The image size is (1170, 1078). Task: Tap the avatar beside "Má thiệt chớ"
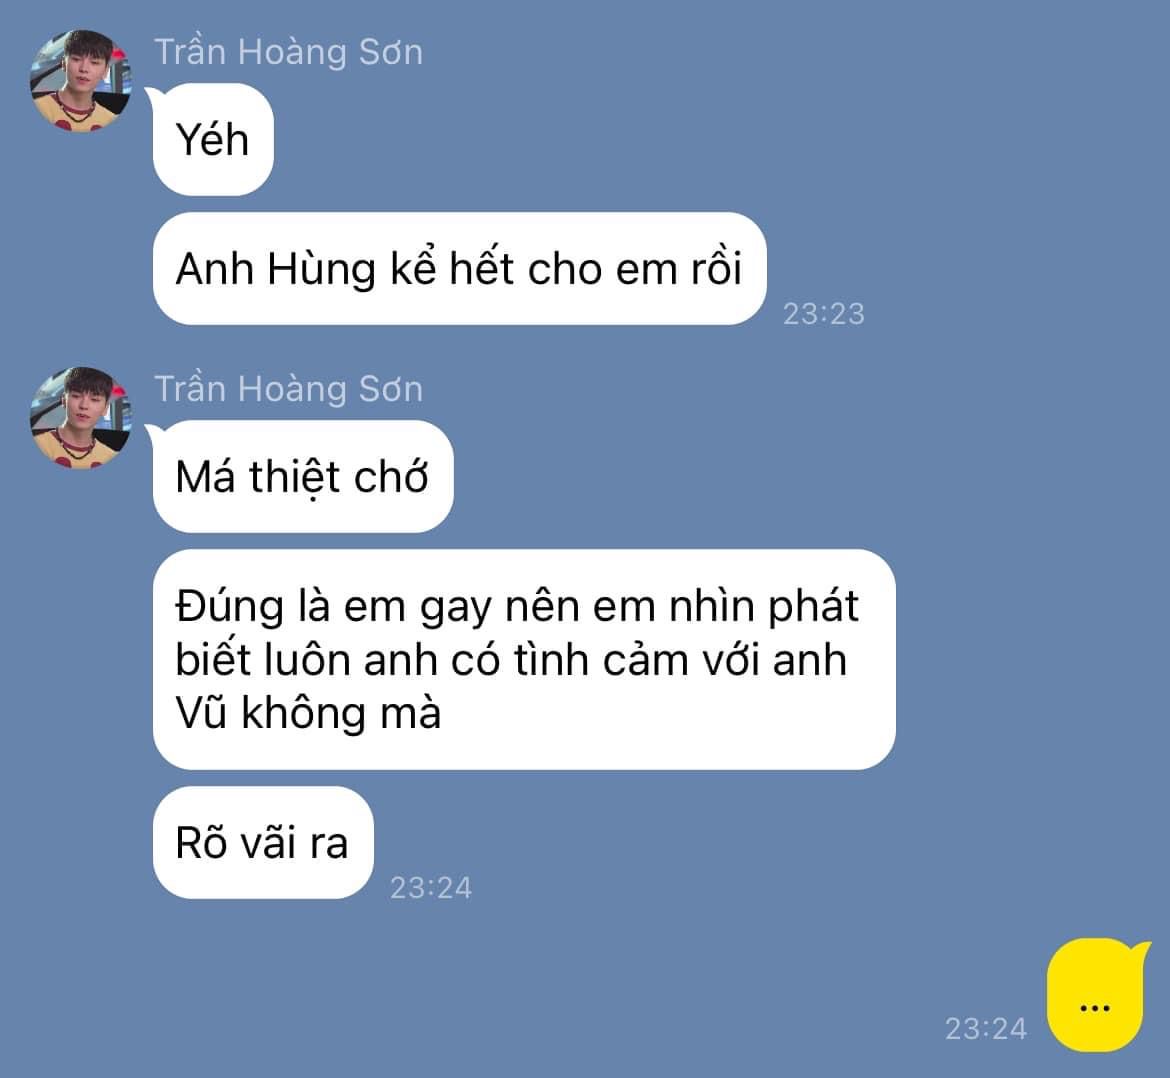(x=81, y=418)
